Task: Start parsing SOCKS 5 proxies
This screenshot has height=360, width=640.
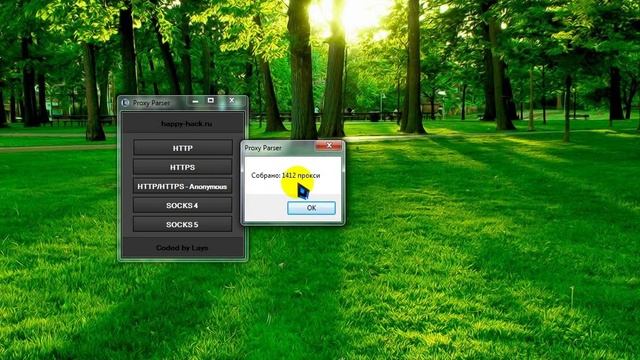Action: tap(182, 224)
